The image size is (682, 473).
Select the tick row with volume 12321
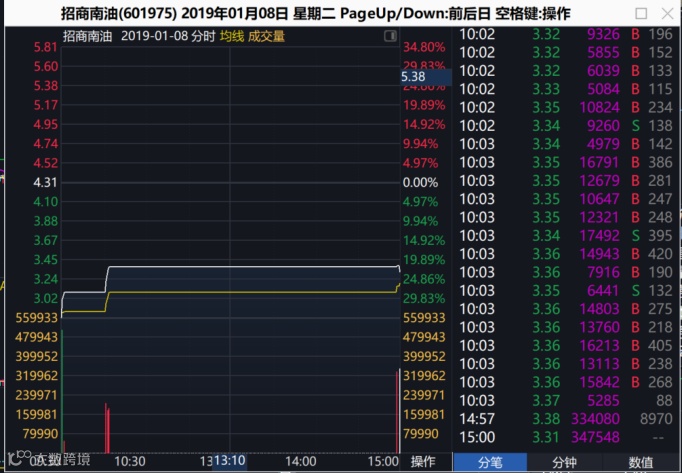click(566, 217)
